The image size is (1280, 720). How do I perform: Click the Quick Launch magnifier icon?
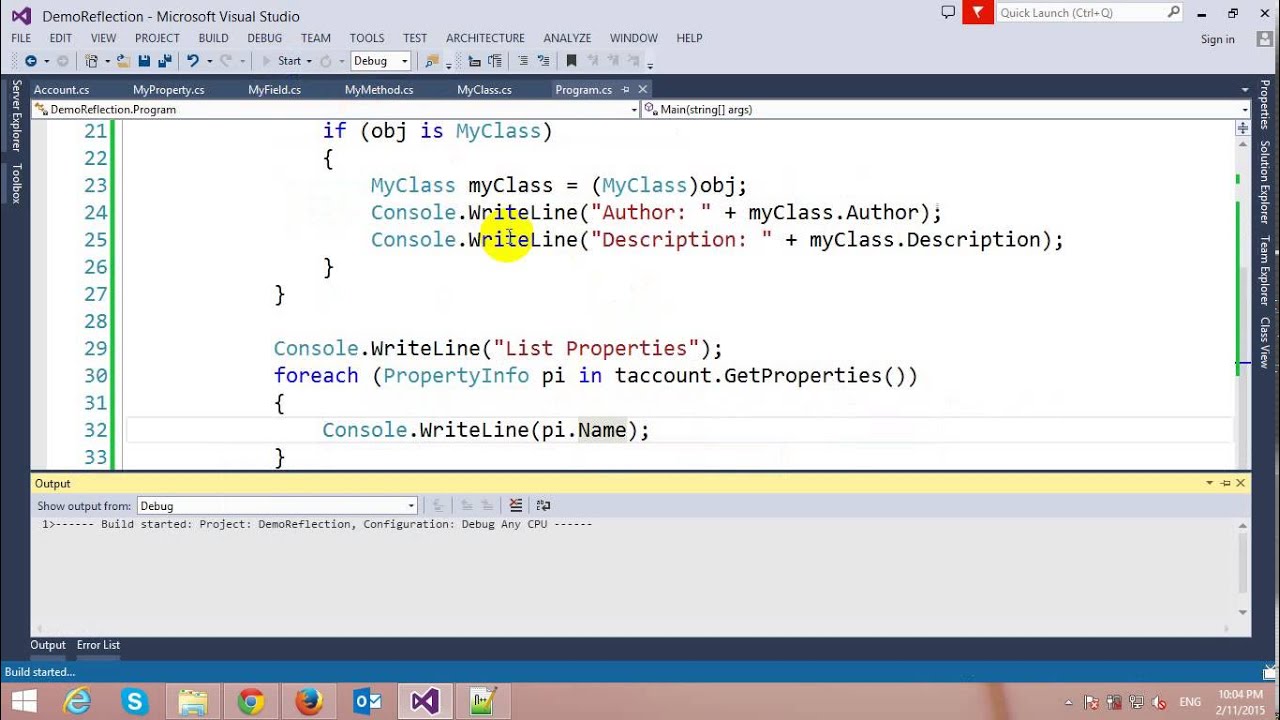coord(1173,13)
